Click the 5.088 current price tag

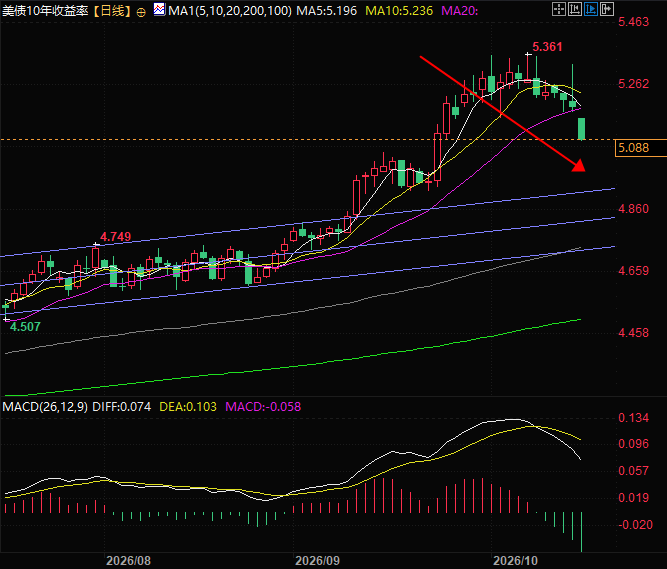click(641, 148)
